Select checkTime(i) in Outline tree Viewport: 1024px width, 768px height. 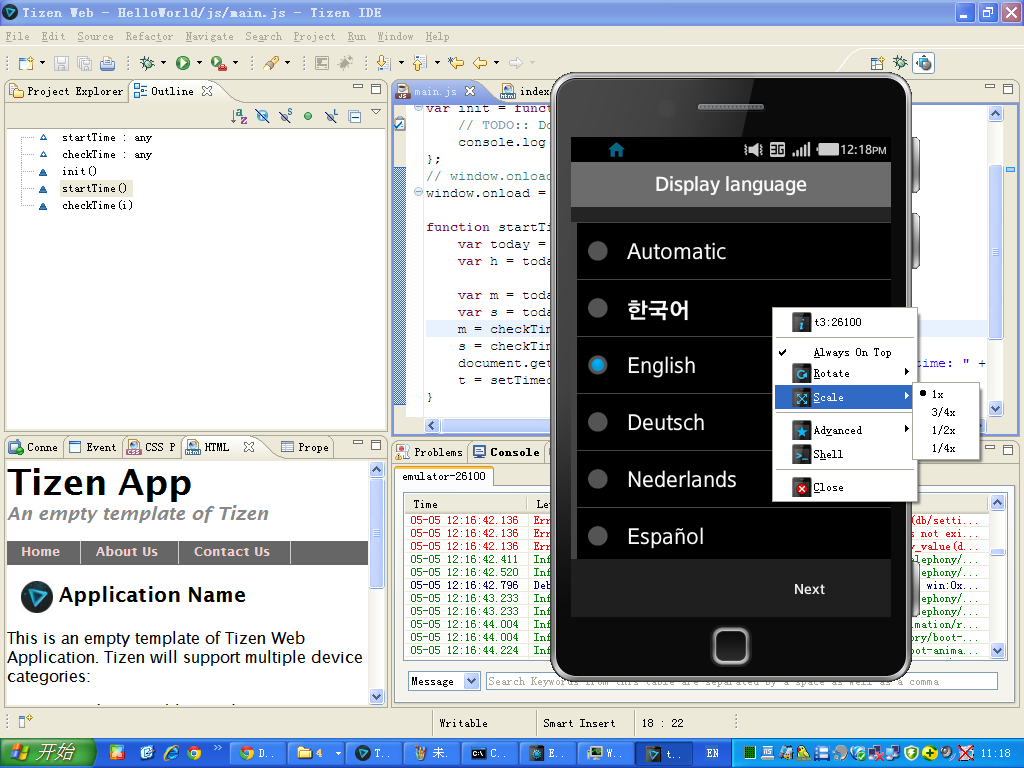point(97,206)
